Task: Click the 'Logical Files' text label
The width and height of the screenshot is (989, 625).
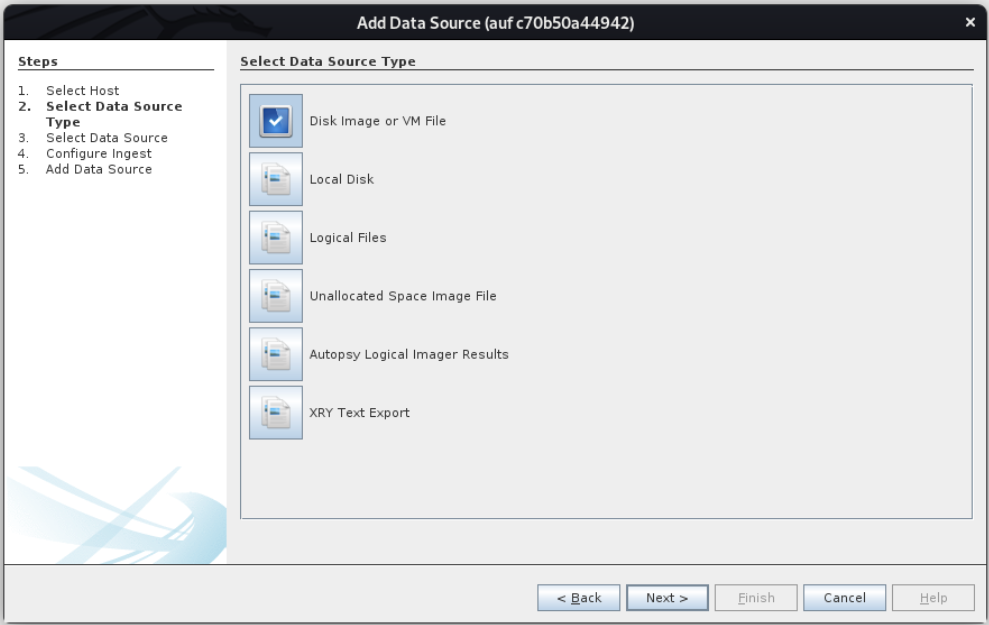Action: tap(347, 238)
